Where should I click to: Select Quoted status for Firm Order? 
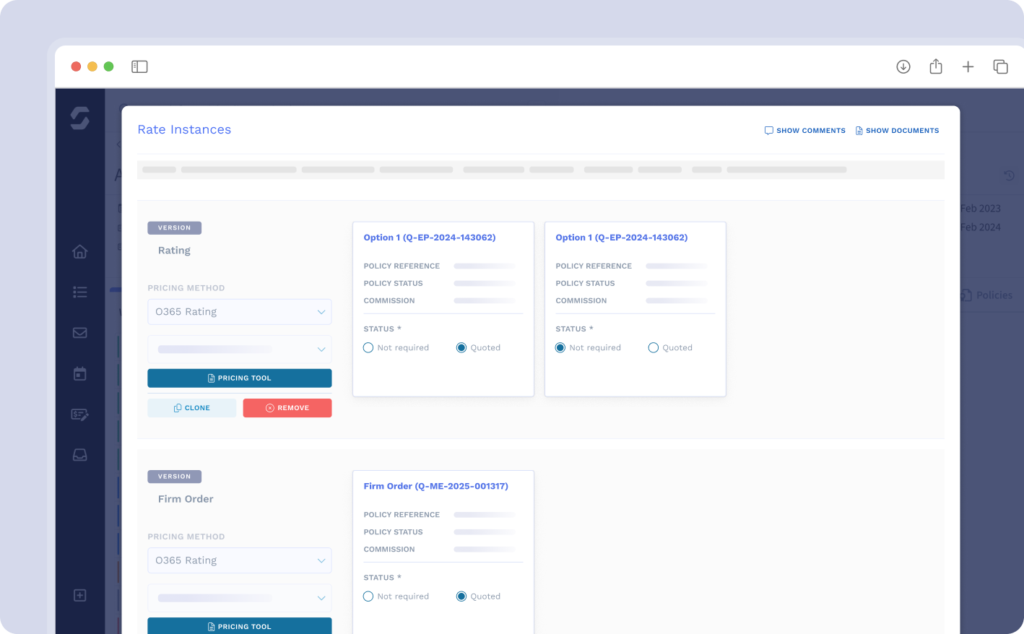pyautogui.click(x=459, y=596)
